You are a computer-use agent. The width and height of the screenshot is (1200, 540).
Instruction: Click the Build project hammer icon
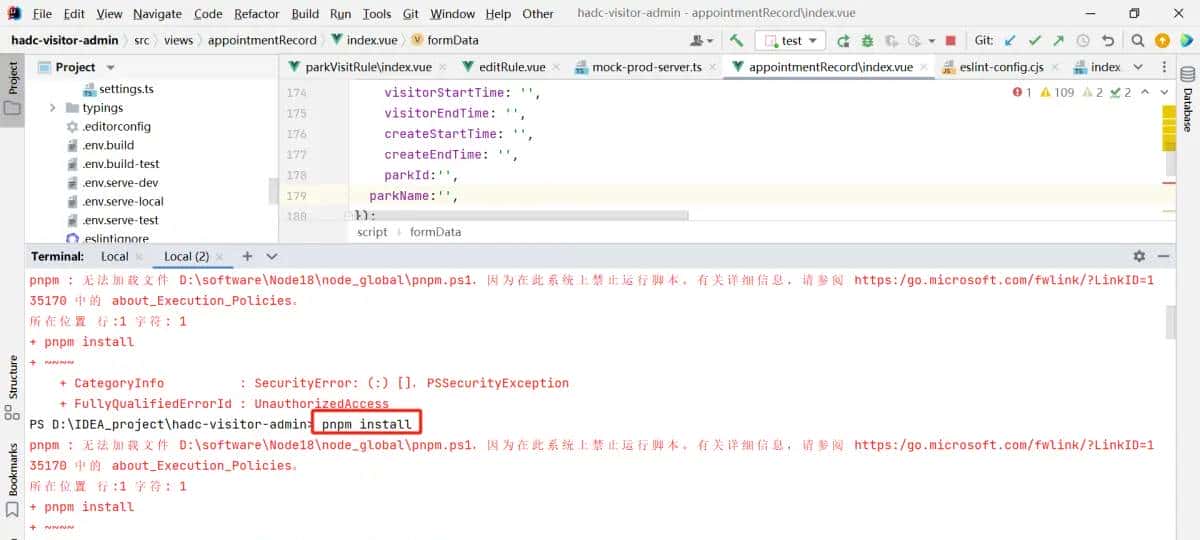(736, 40)
